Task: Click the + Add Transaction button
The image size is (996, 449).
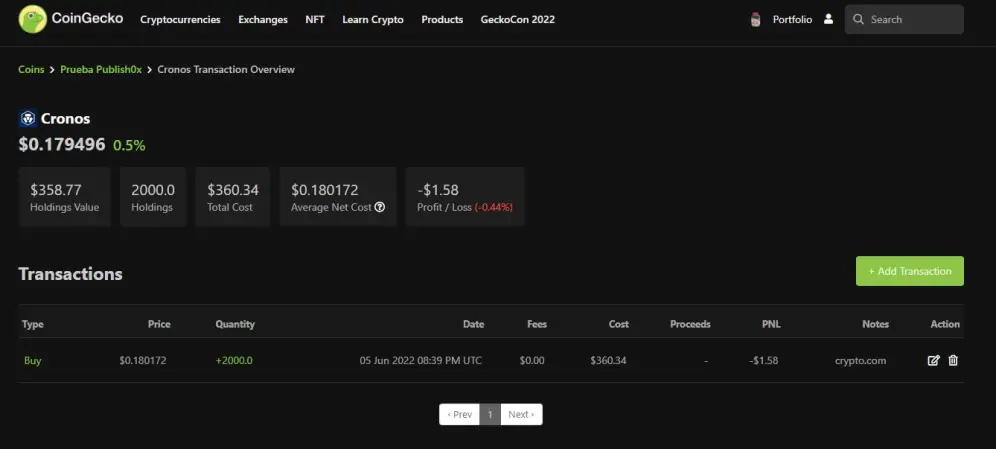Action: [910, 271]
